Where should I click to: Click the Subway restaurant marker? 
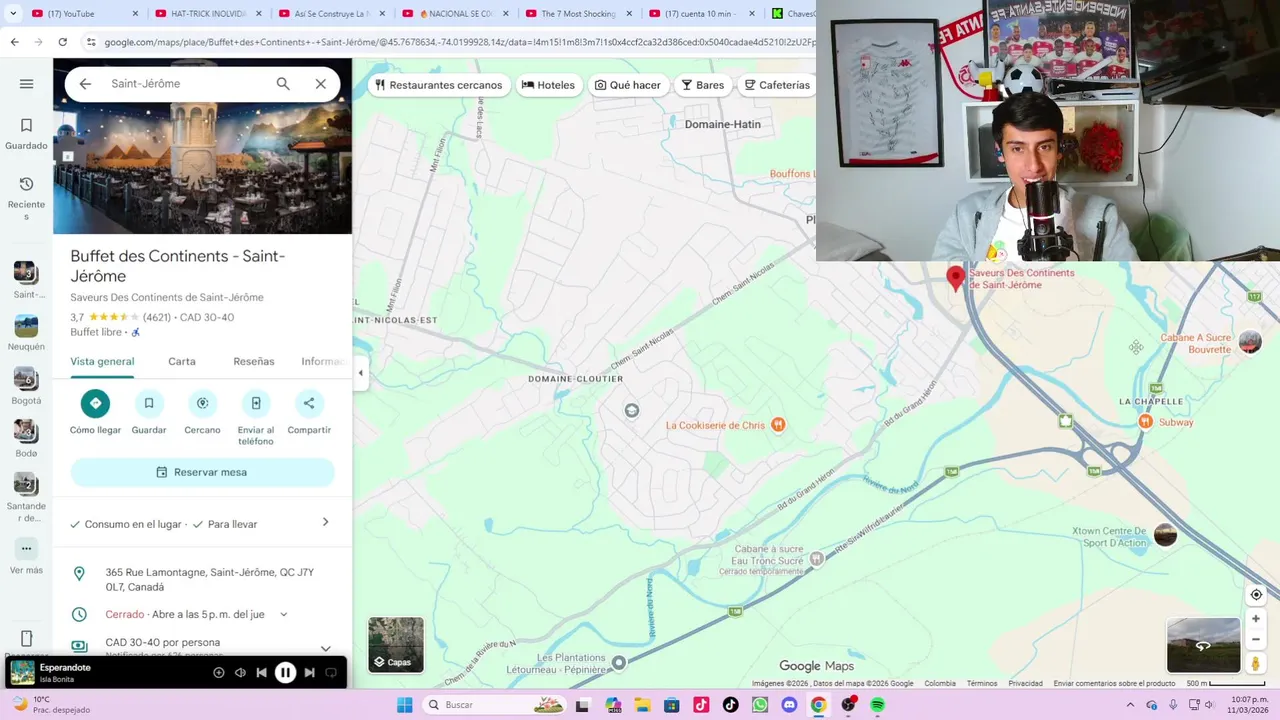click(x=1145, y=422)
